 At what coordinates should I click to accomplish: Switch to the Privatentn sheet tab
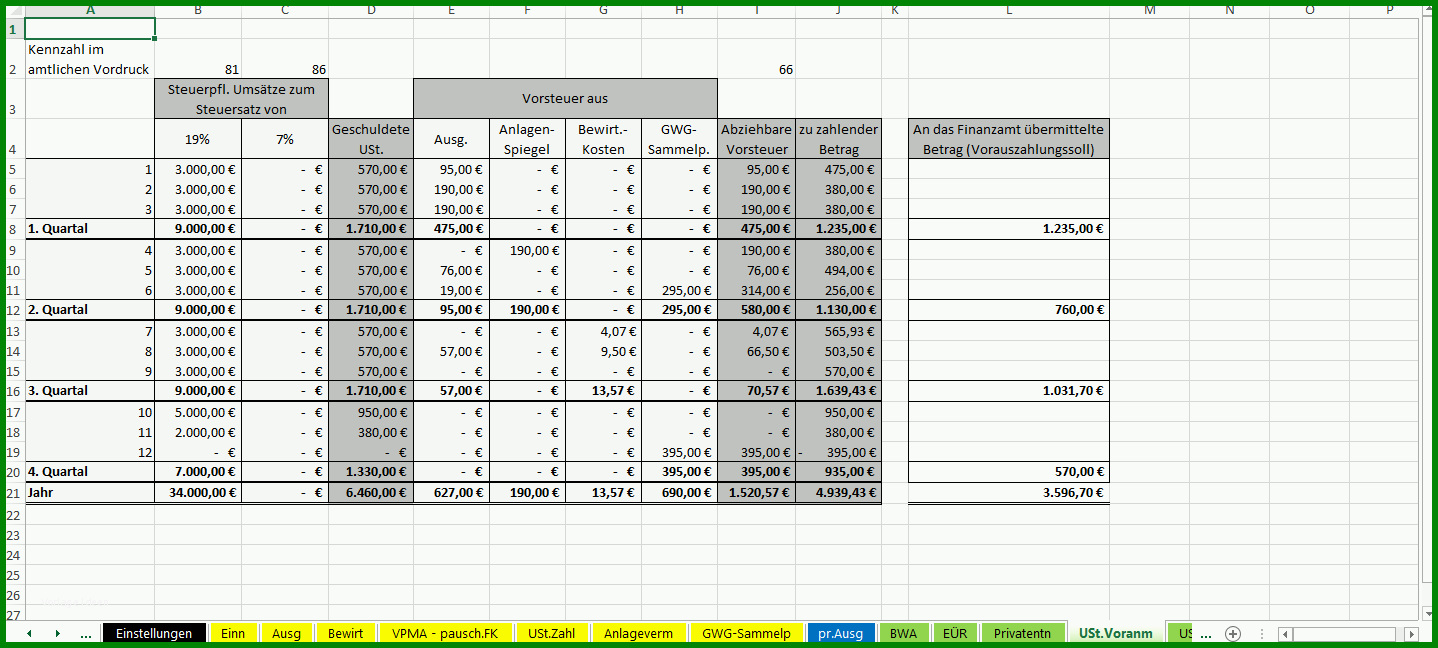click(1022, 633)
